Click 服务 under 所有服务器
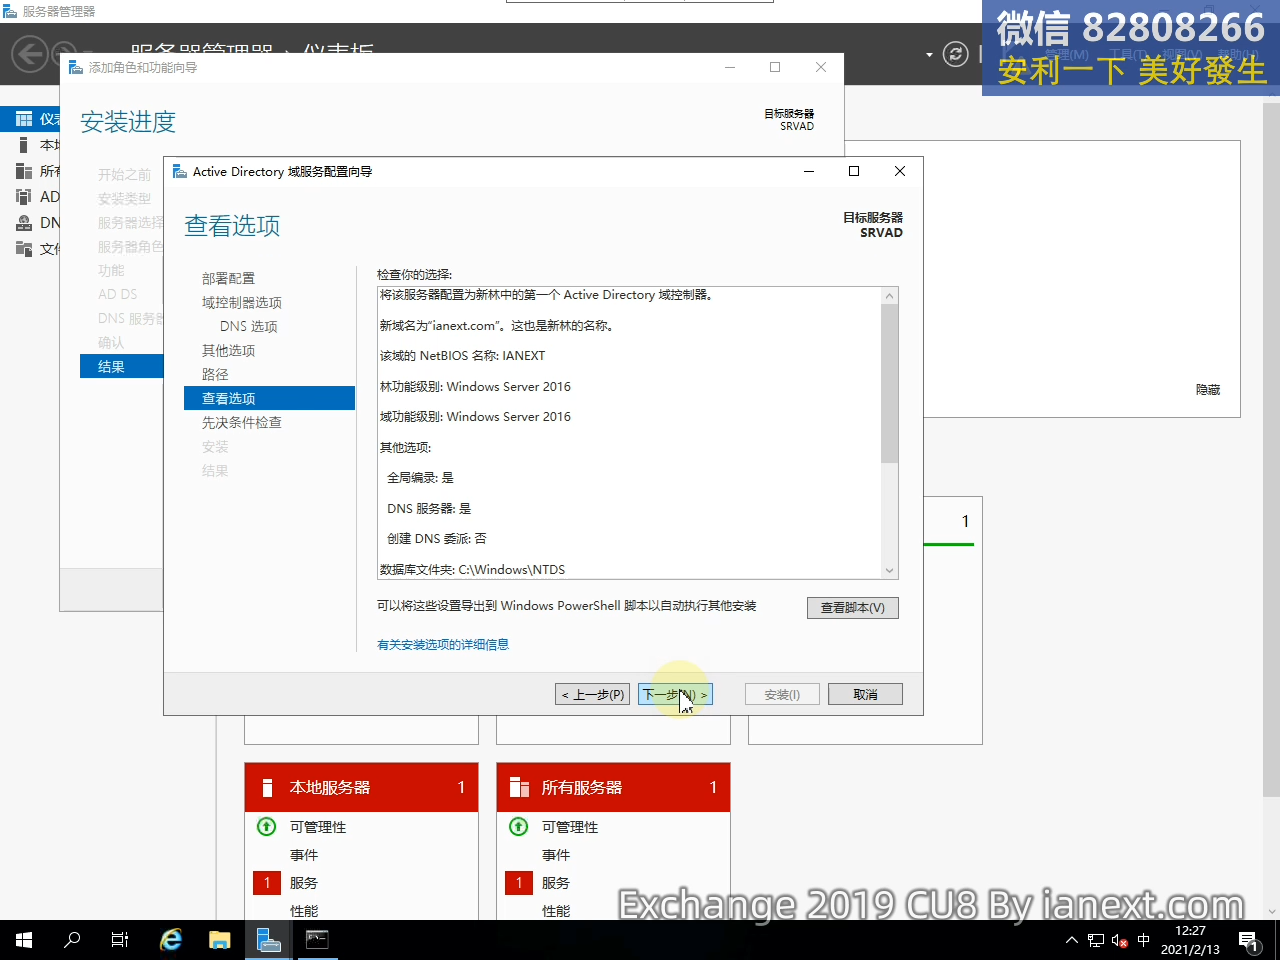1280x960 pixels. coord(556,883)
